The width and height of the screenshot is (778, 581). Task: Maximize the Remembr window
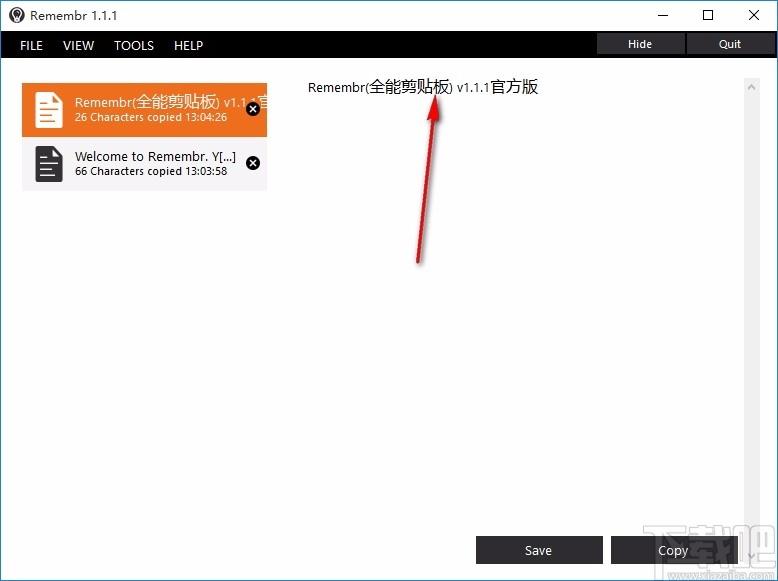[708, 15]
